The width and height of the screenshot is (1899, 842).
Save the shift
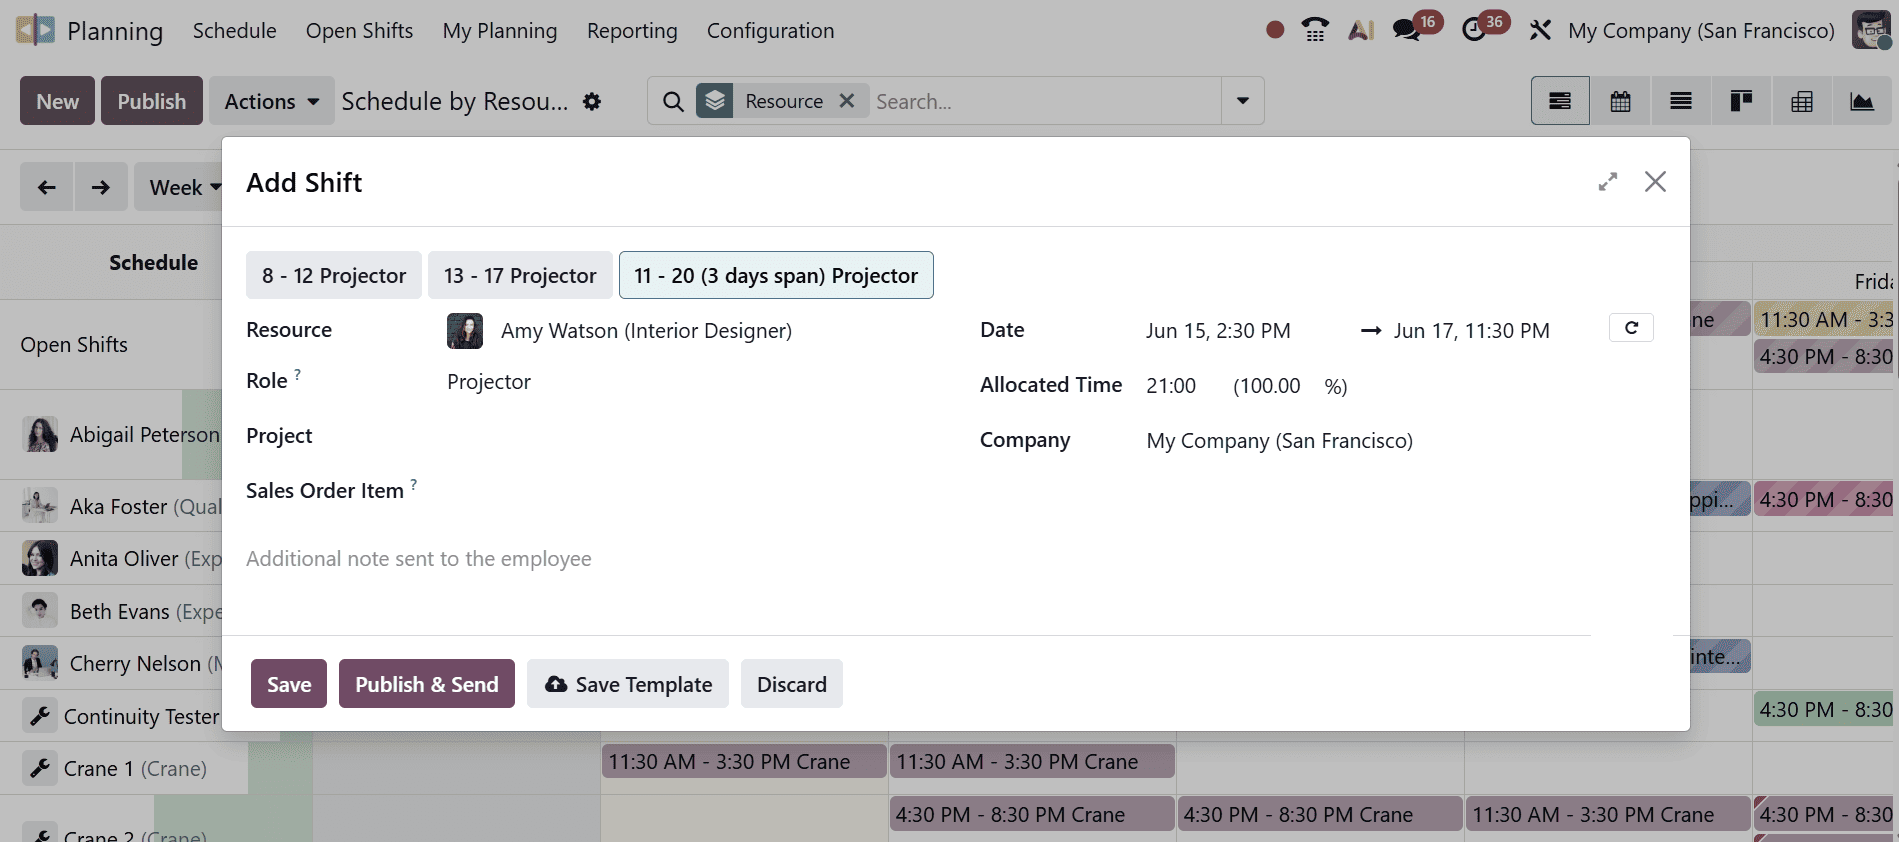point(289,684)
